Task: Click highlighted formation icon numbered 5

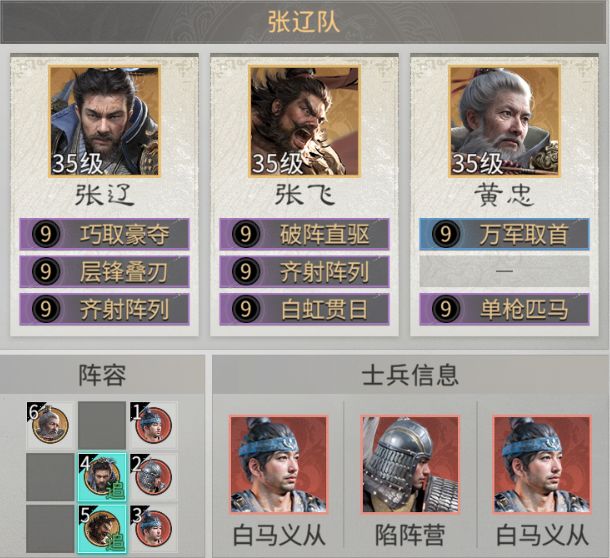Action: [102, 529]
